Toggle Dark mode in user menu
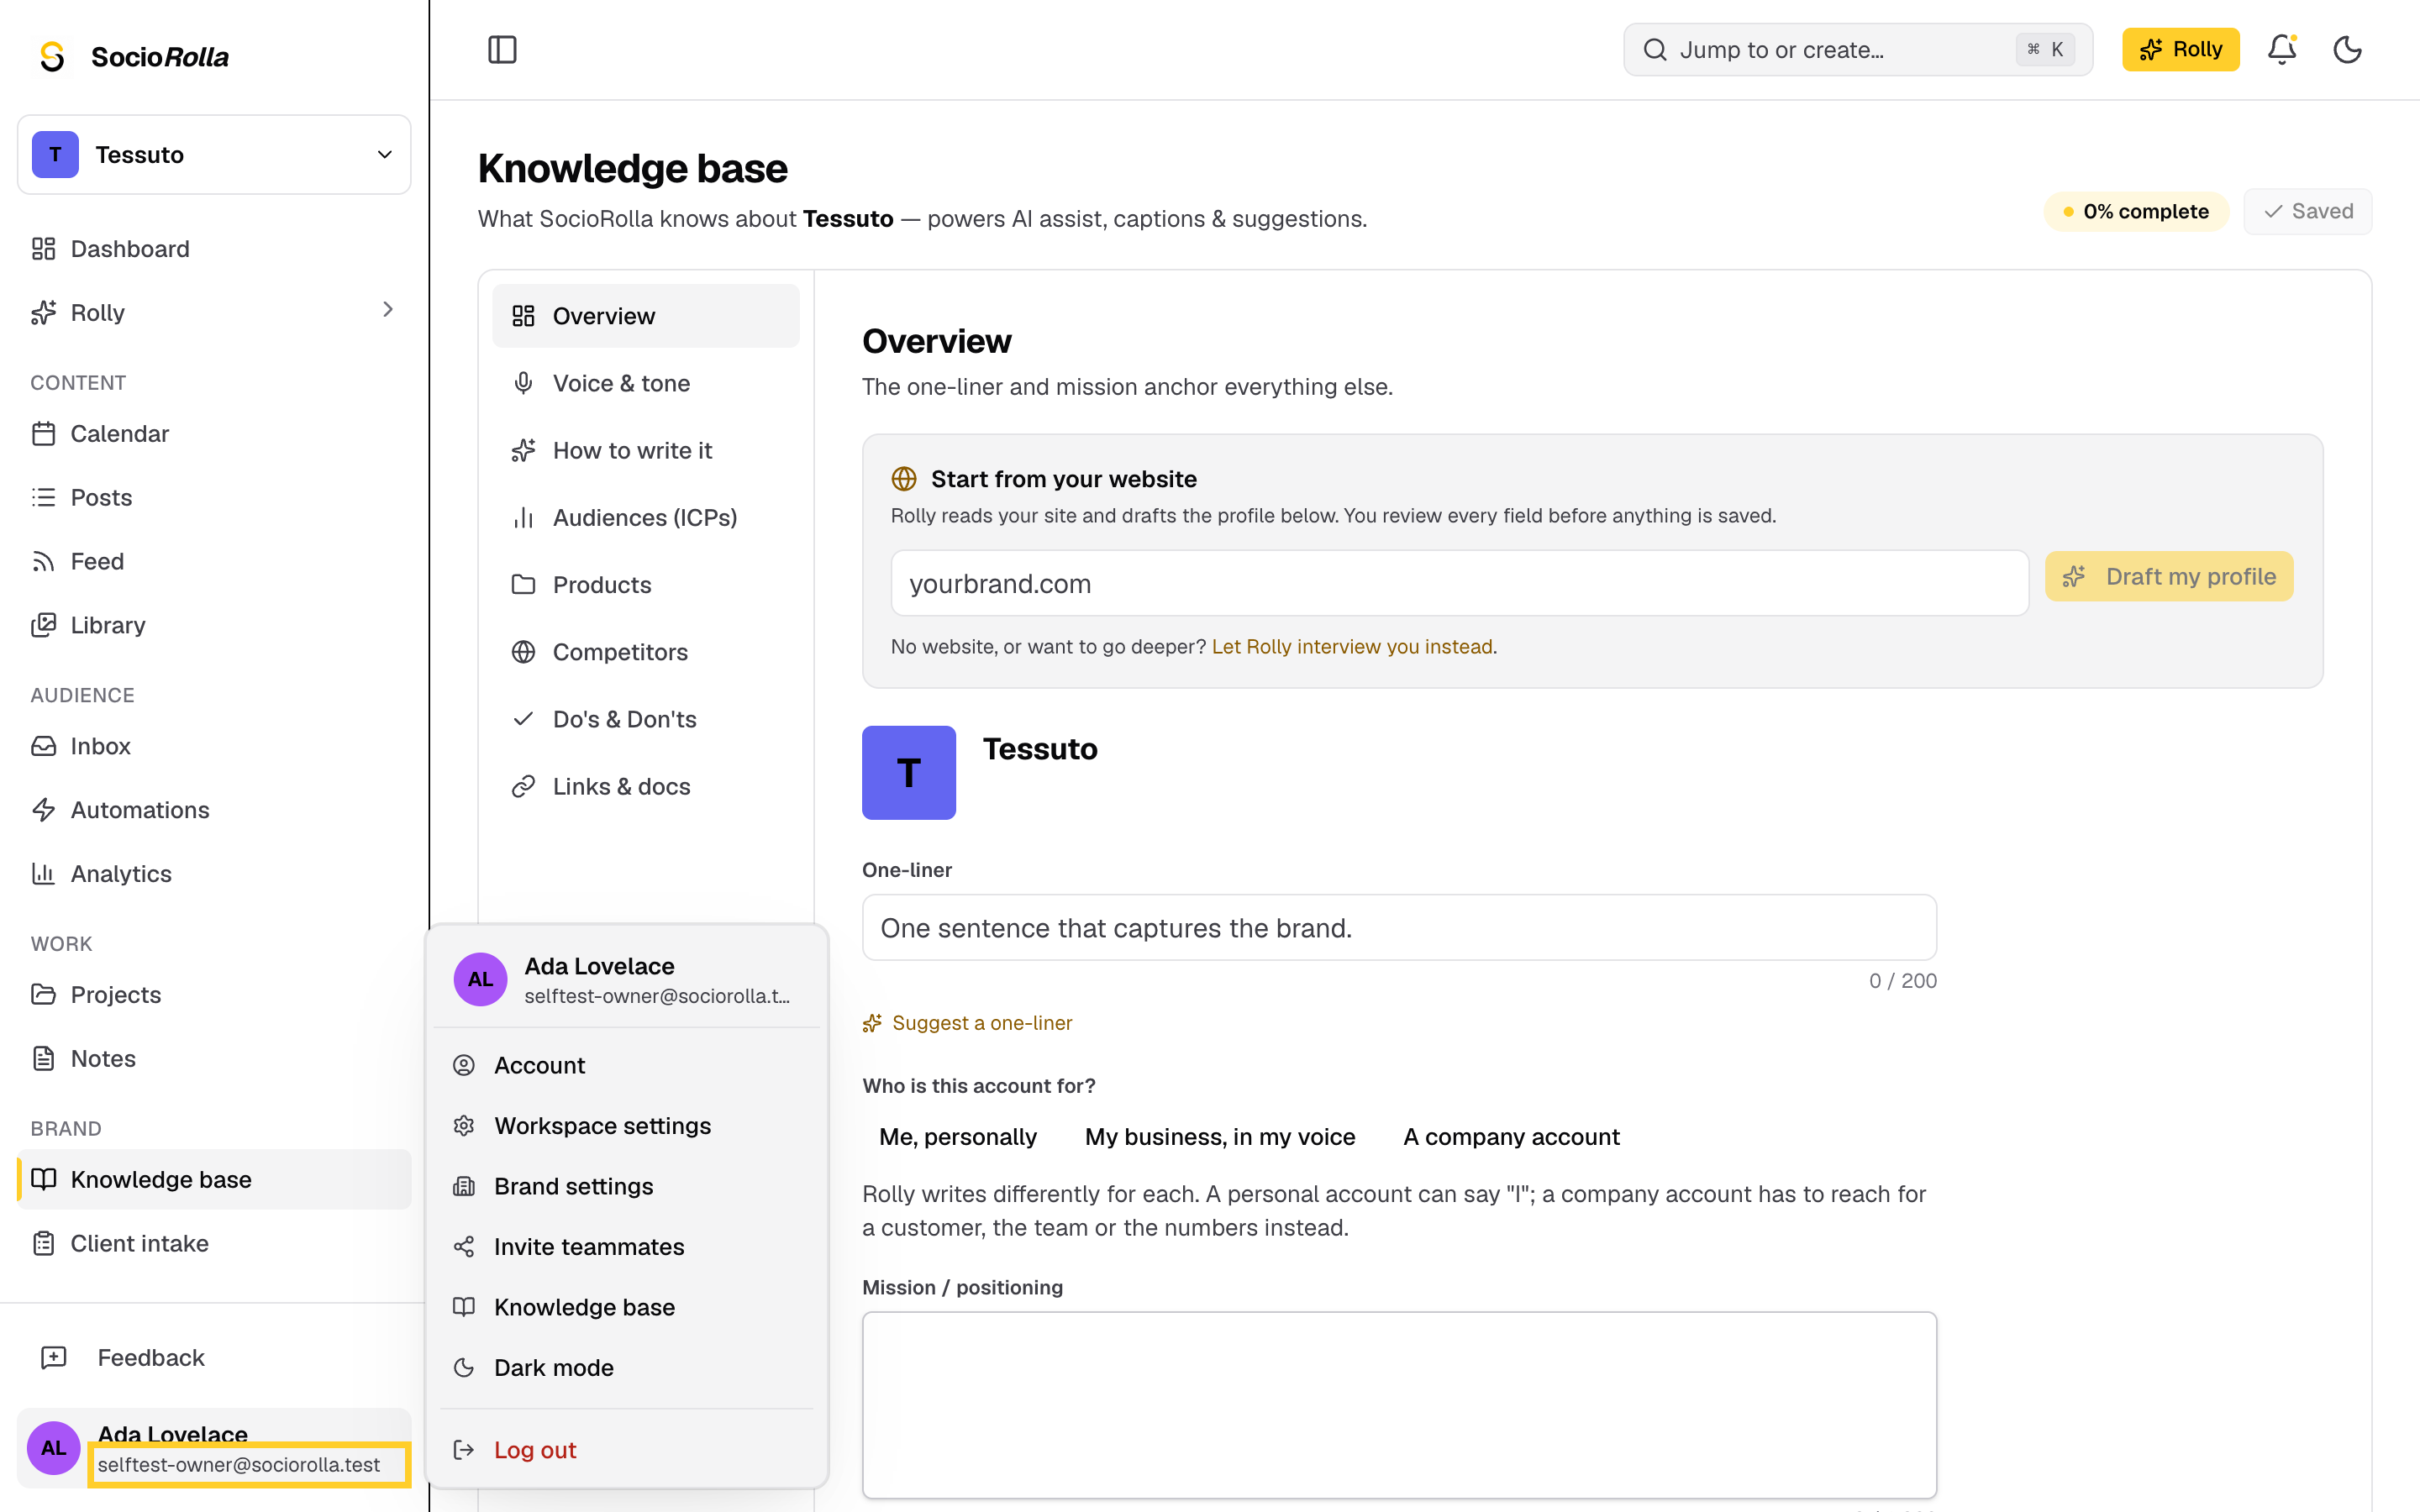The image size is (2420, 1512). 627,1367
